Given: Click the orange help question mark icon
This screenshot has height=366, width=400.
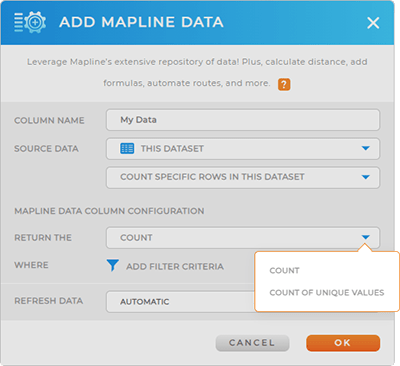Looking at the screenshot, I should [284, 84].
